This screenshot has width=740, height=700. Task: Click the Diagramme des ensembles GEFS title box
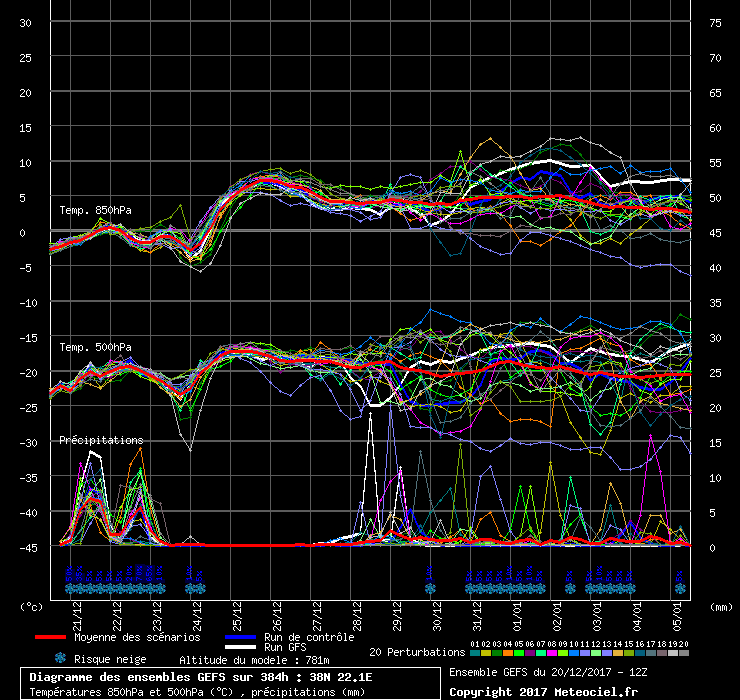(230, 683)
